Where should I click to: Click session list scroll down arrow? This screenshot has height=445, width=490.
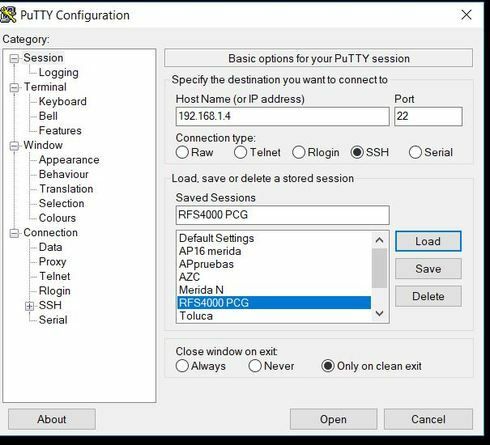point(379,313)
